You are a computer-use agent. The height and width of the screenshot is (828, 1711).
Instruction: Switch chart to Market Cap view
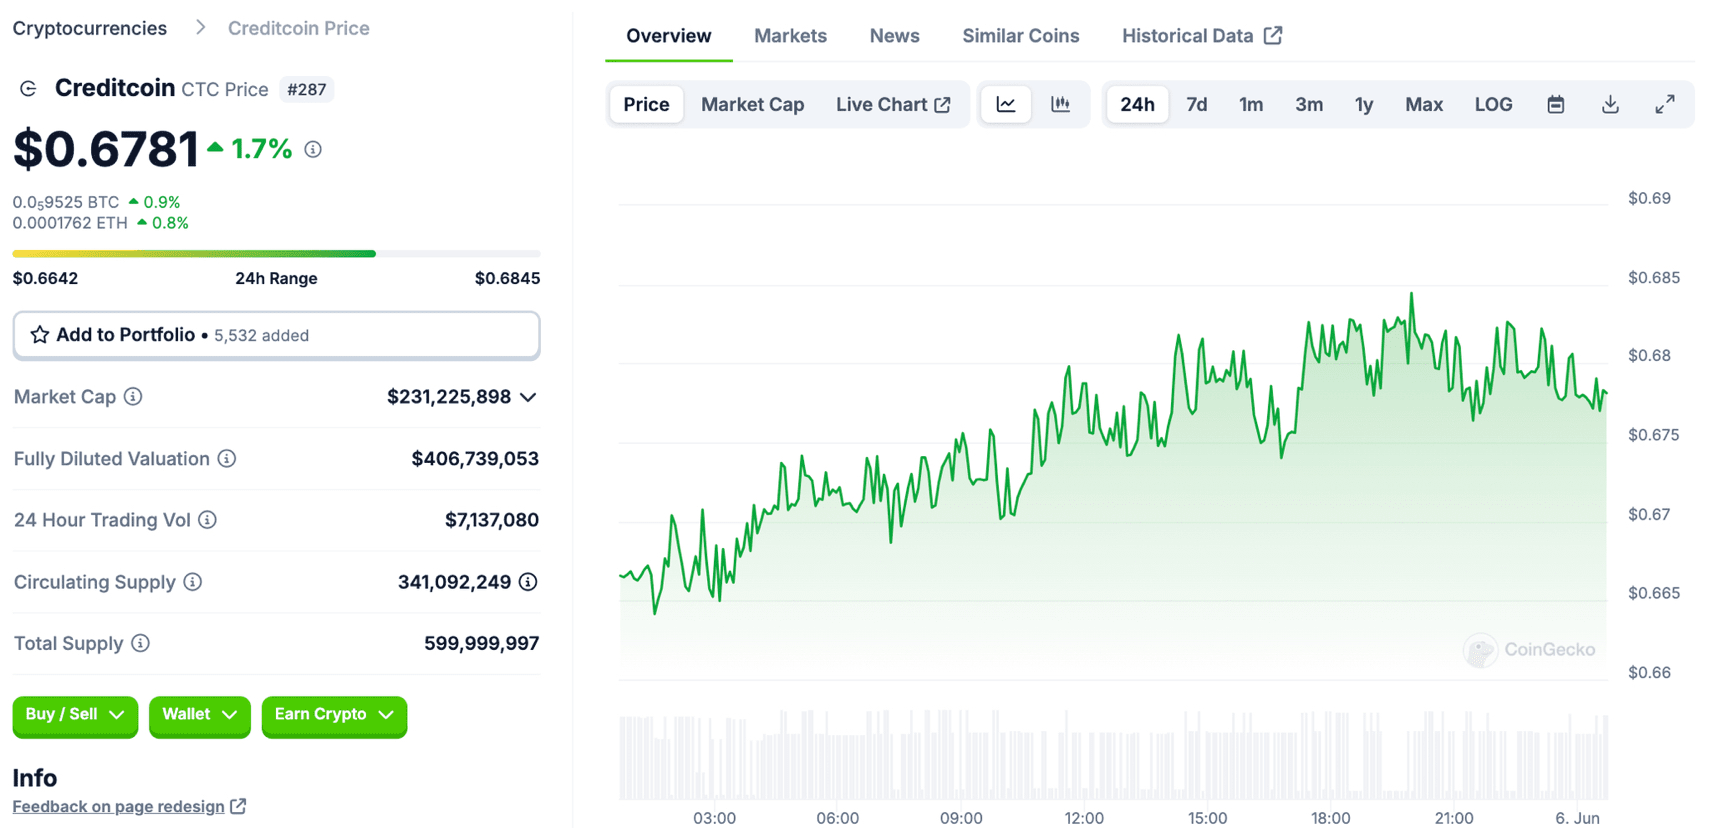point(752,104)
